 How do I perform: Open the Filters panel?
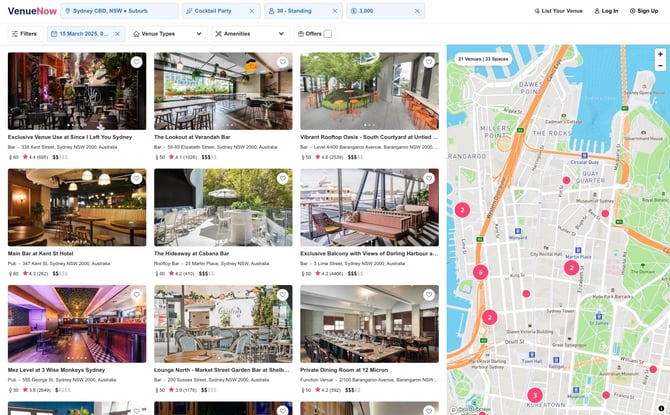[x=24, y=33]
